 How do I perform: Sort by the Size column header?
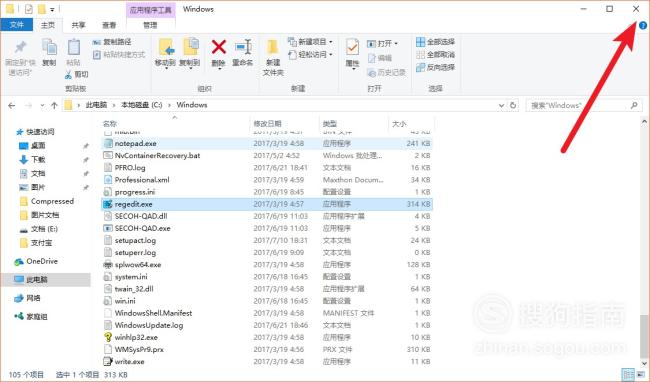(399, 123)
